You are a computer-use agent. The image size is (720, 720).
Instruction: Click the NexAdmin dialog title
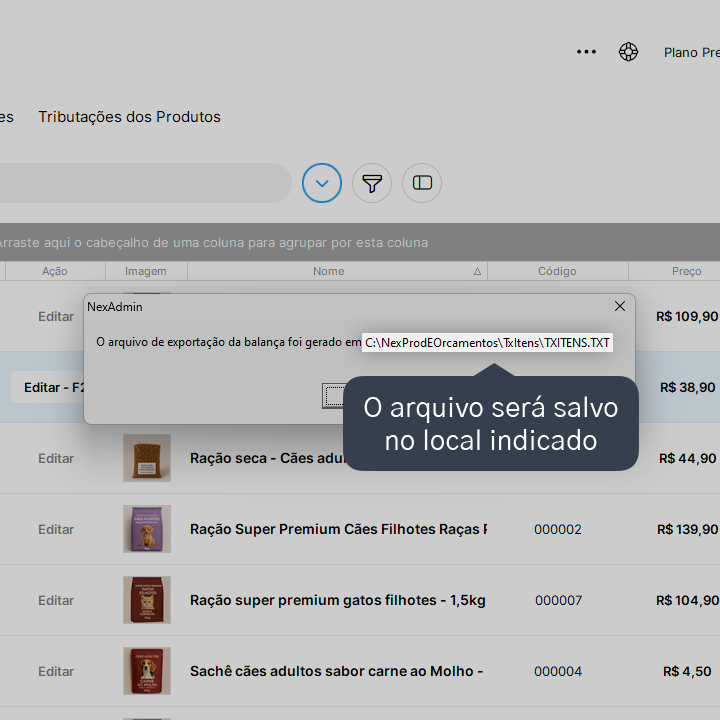115,307
